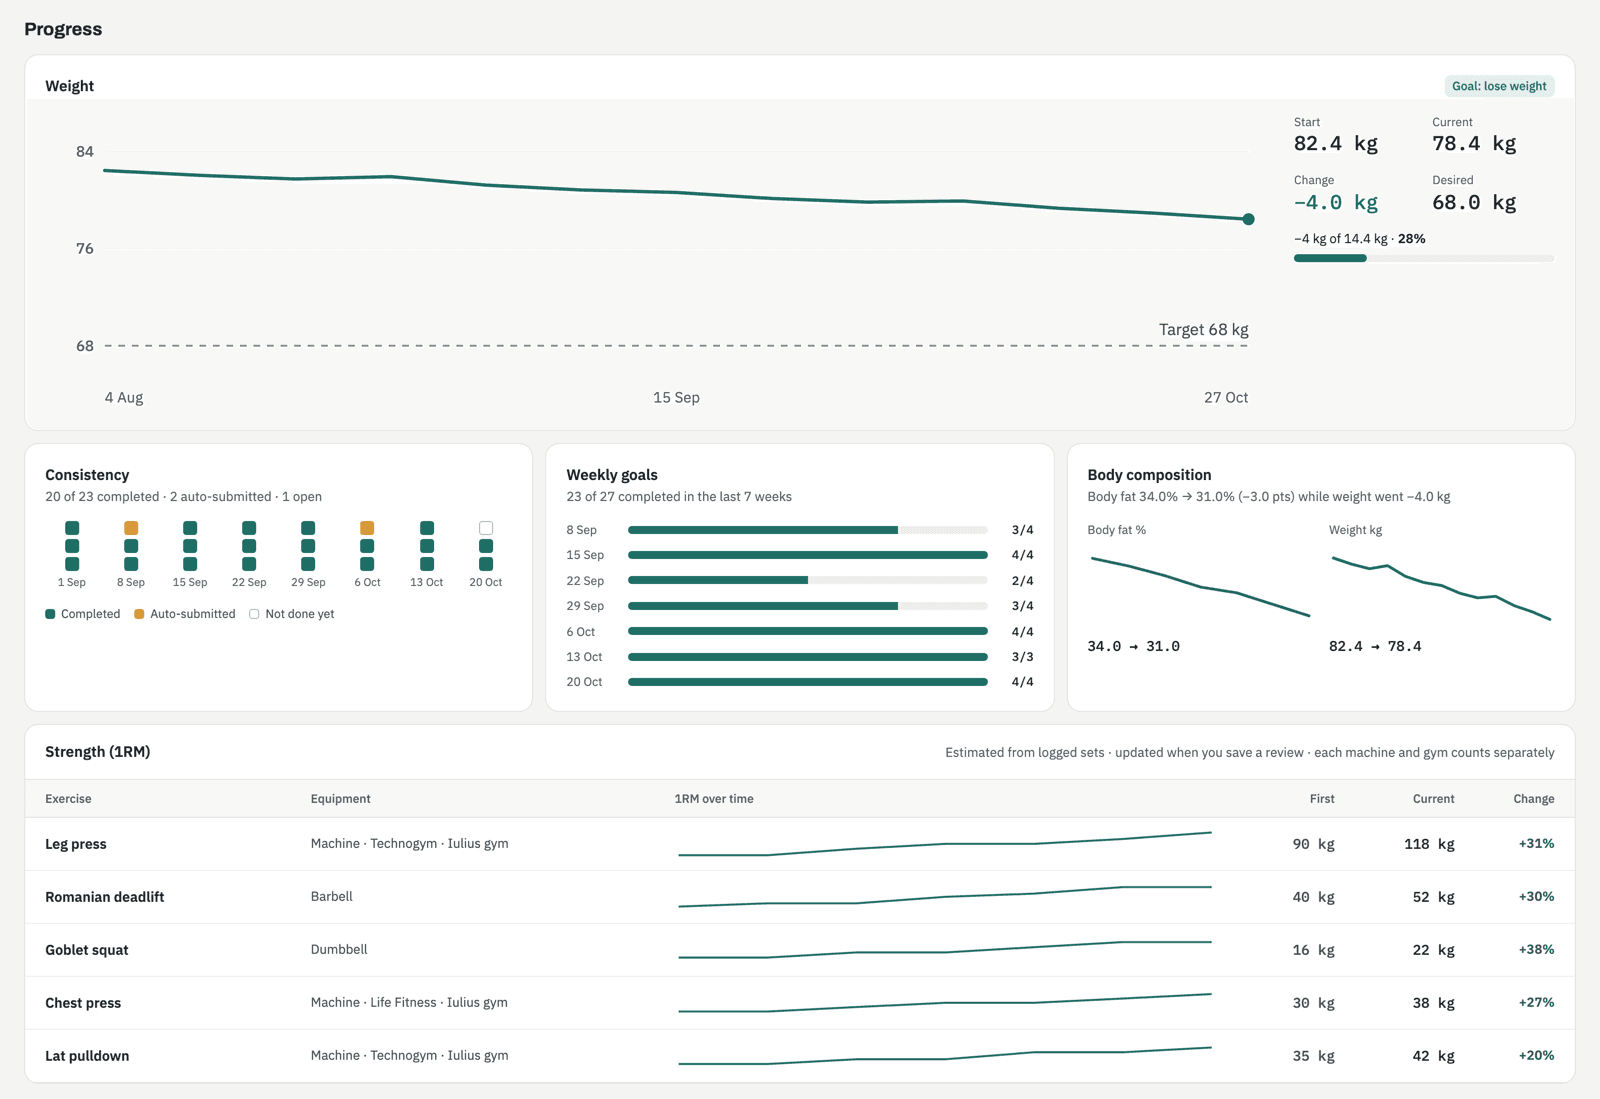The image size is (1600, 1099).
Task: Click 'Machine · Life Fitness · Iulius gym' equipment cell
Action: [409, 1003]
